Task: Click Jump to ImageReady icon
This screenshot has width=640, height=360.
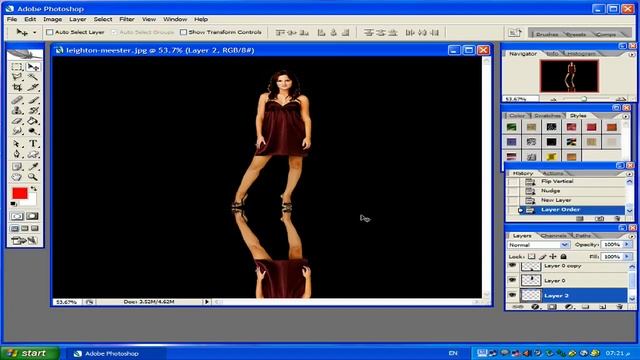Action: coord(24,241)
